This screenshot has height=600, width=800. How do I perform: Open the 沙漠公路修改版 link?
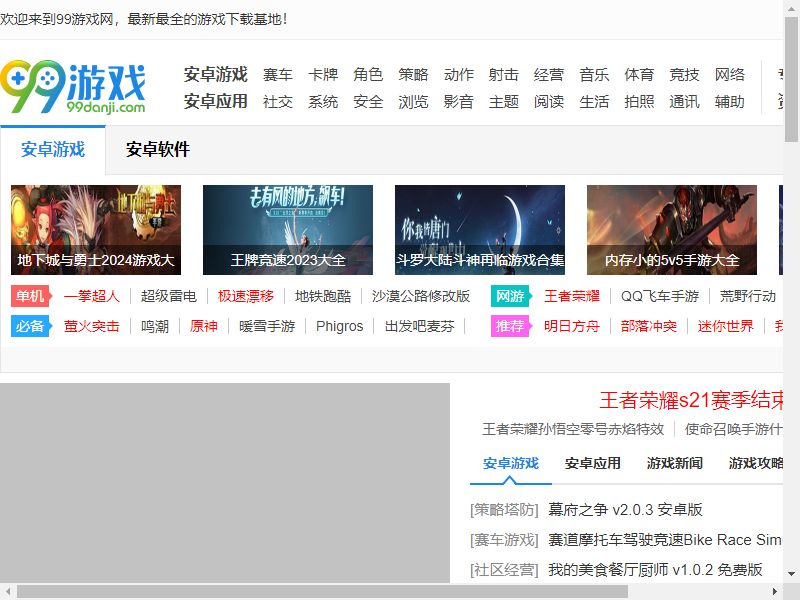(x=421, y=296)
